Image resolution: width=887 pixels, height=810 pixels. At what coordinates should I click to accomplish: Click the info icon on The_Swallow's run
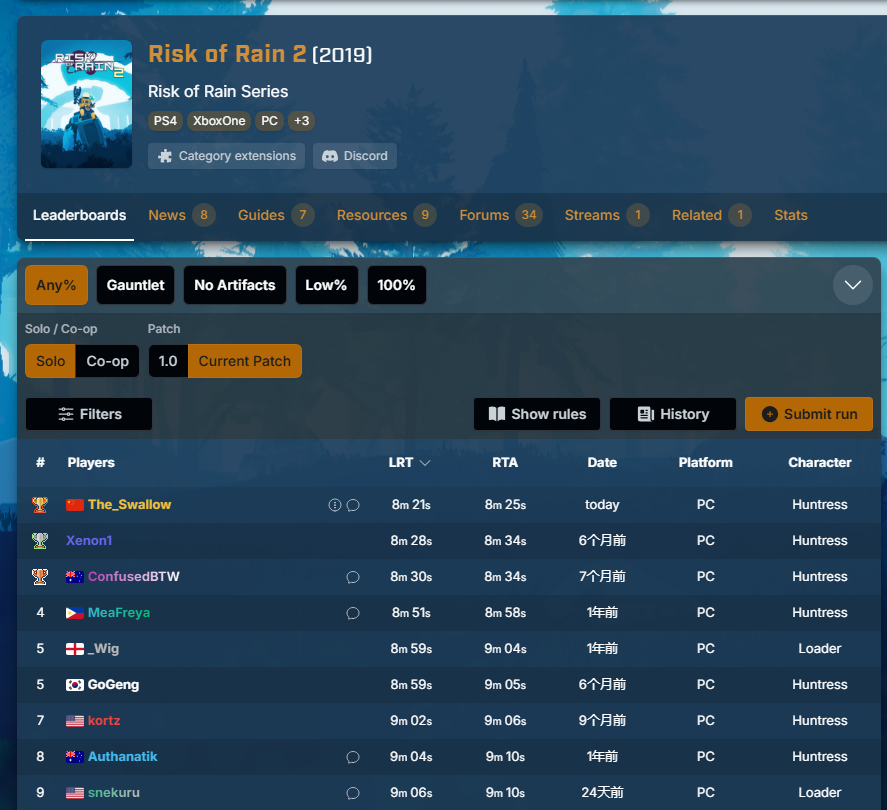[x=335, y=505]
